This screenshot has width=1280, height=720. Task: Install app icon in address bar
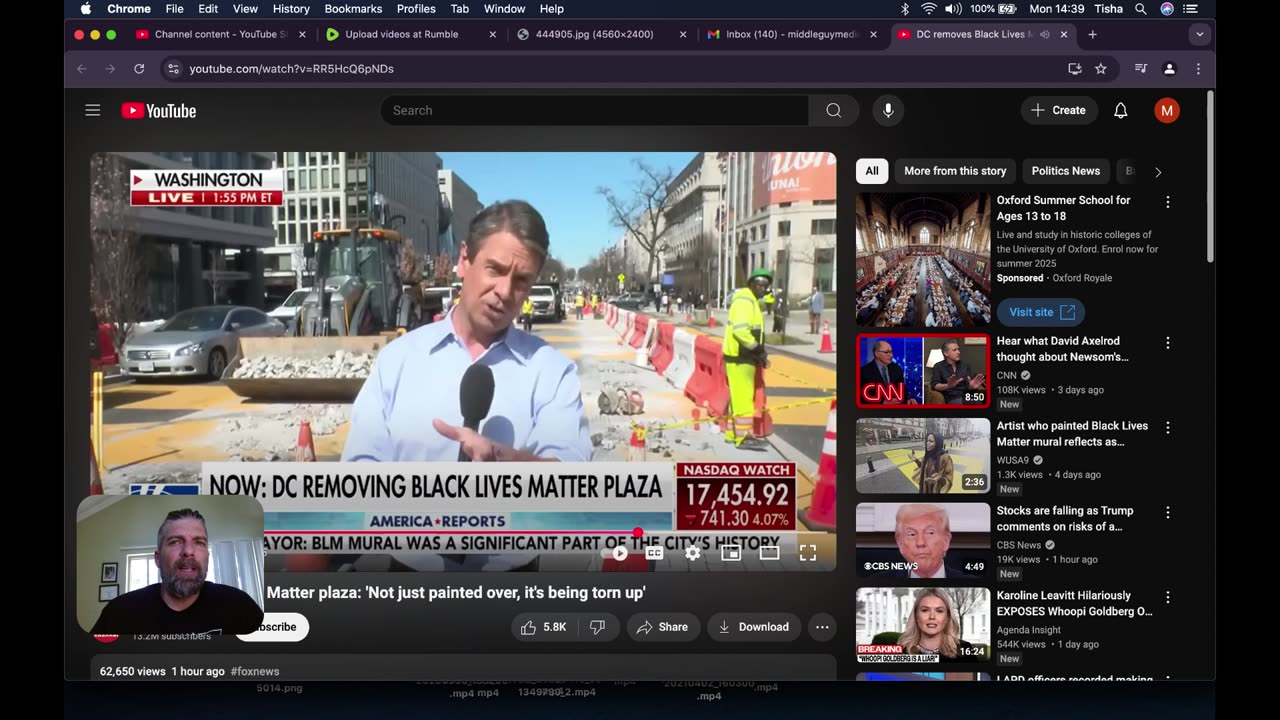click(1075, 69)
